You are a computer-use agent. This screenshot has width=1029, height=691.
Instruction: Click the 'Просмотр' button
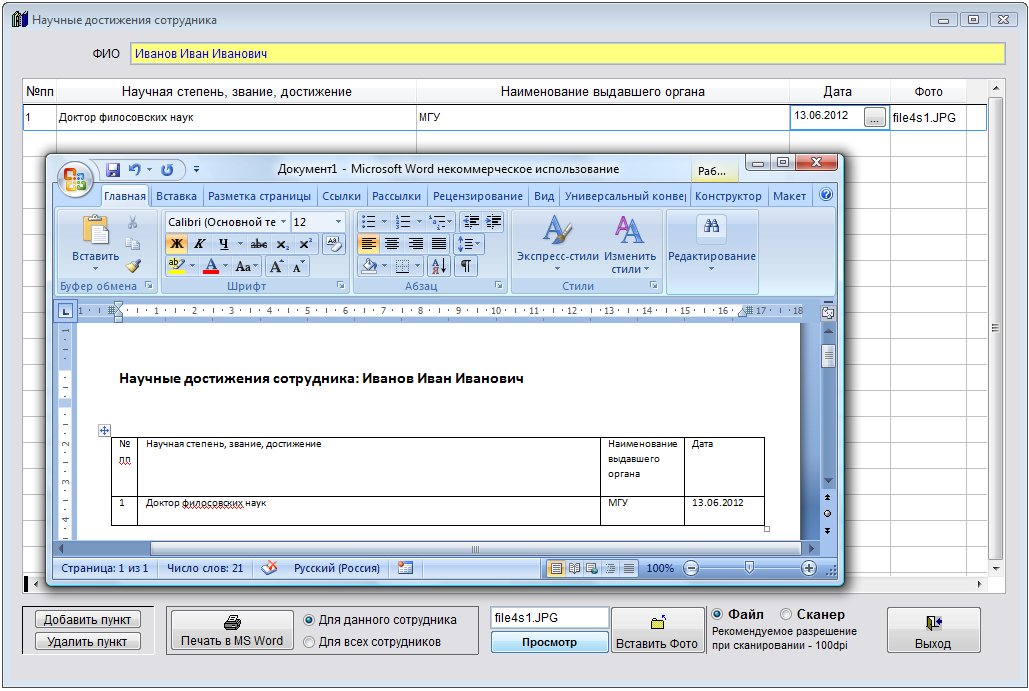click(x=549, y=642)
